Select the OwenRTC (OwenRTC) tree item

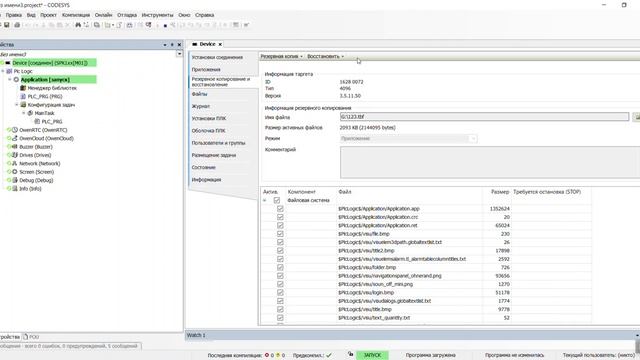coord(43,130)
